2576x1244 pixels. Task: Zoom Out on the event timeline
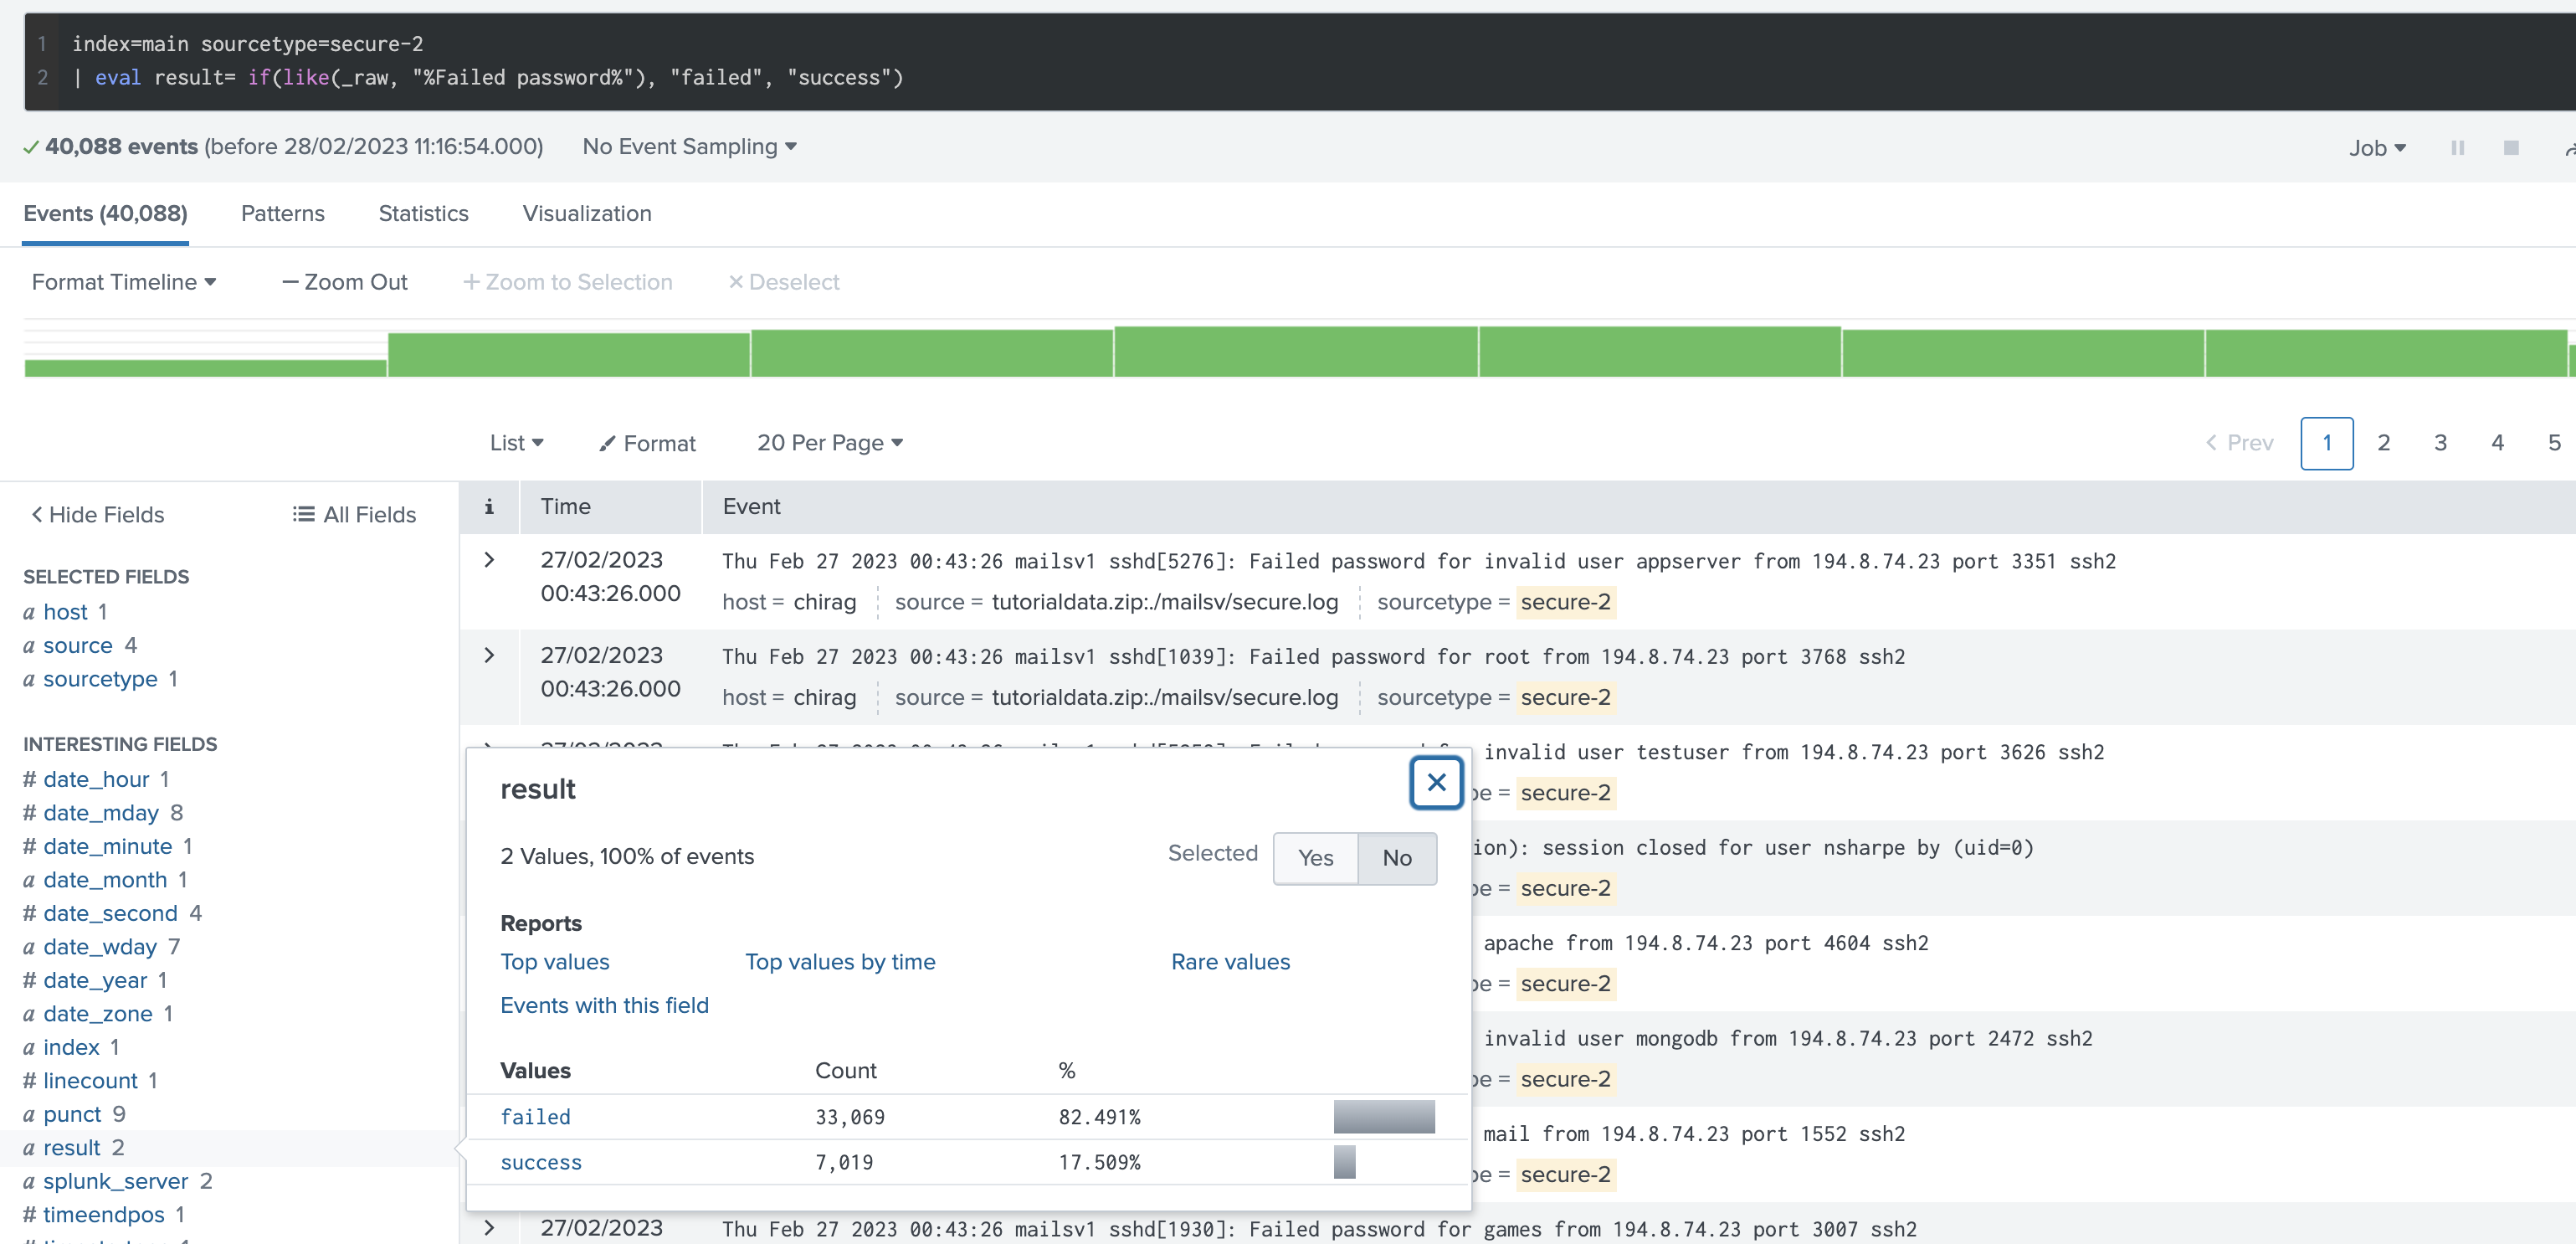click(344, 282)
